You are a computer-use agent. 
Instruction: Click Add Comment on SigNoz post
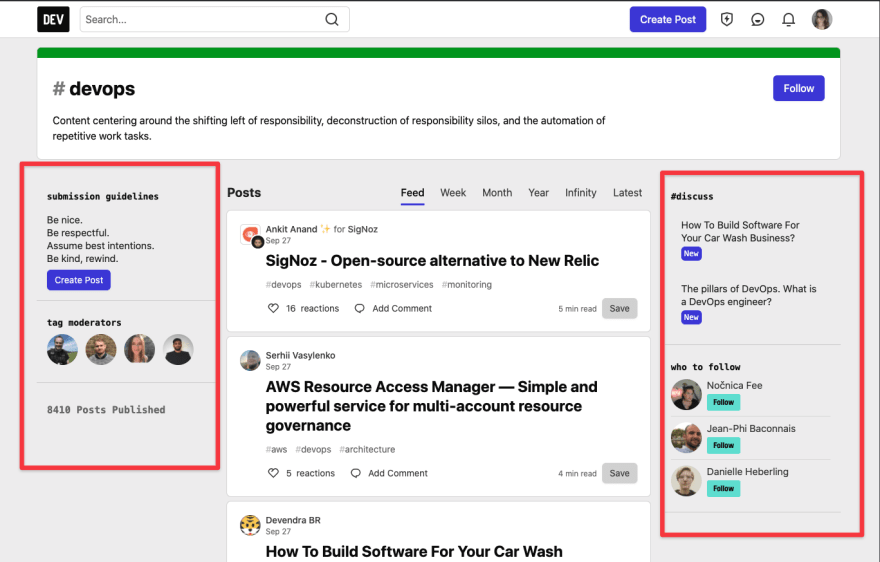[402, 308]
